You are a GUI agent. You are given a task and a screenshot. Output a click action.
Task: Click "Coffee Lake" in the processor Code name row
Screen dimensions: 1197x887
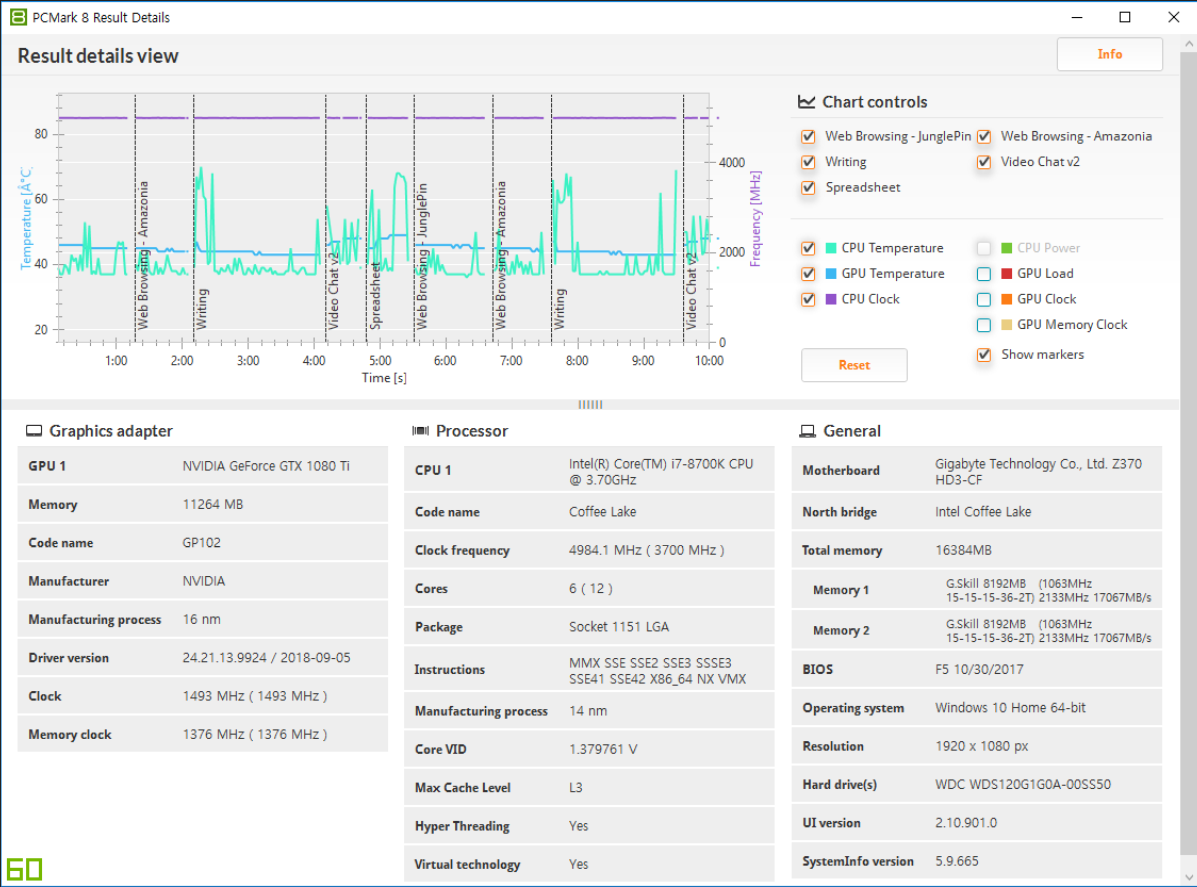tap(602, 512)
